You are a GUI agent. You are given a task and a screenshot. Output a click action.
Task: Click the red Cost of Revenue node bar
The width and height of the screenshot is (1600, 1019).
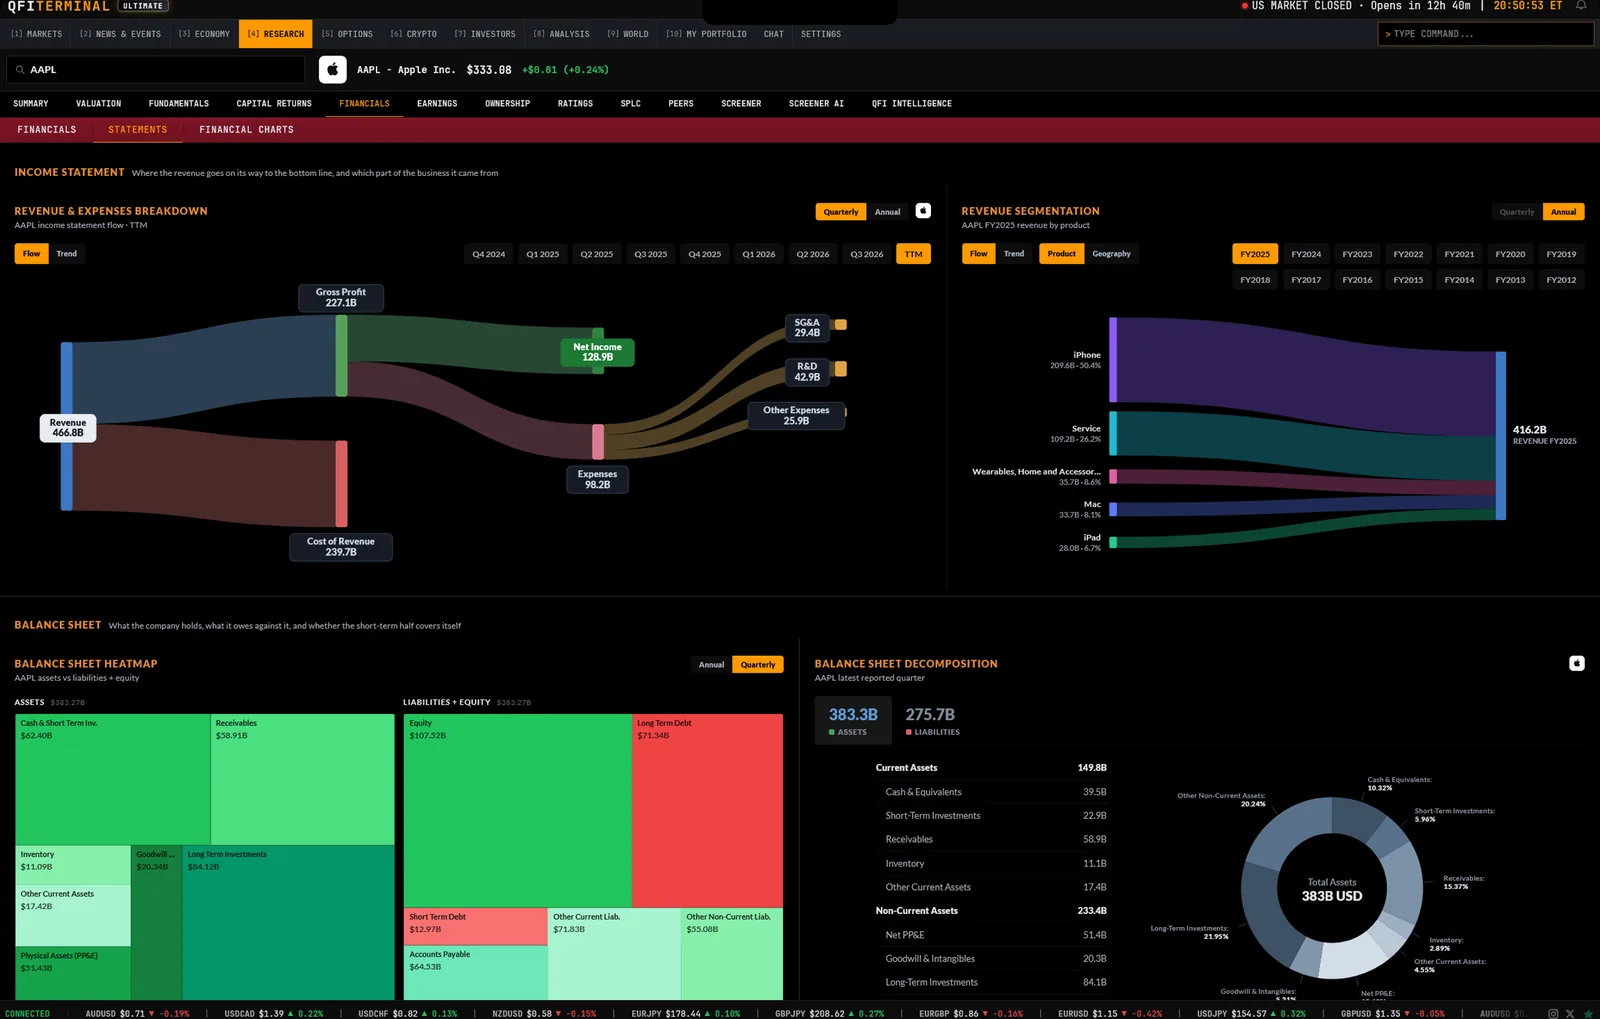click(341, 484)
